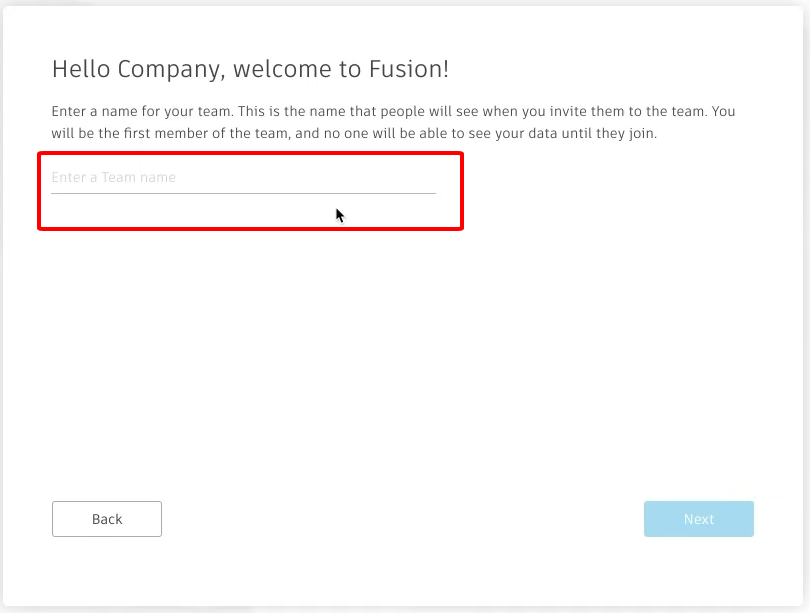This screenshot has width=810, height=613.
Task: Focus the team name text box placeholder
Action: coord(114,178)
